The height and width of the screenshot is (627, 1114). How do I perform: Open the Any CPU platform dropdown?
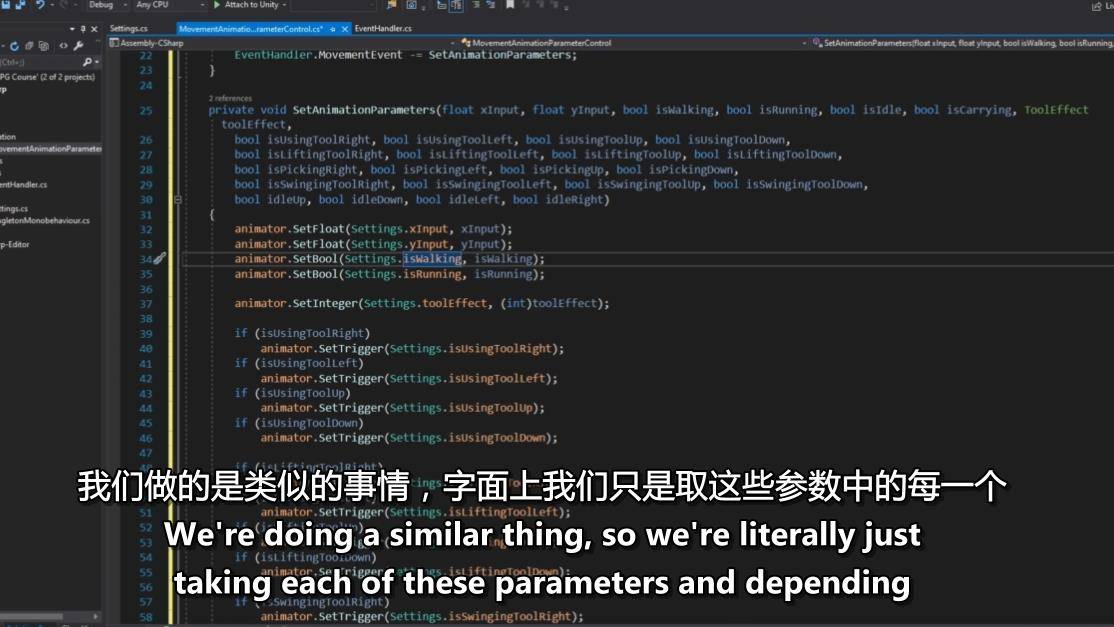point(170,4)
